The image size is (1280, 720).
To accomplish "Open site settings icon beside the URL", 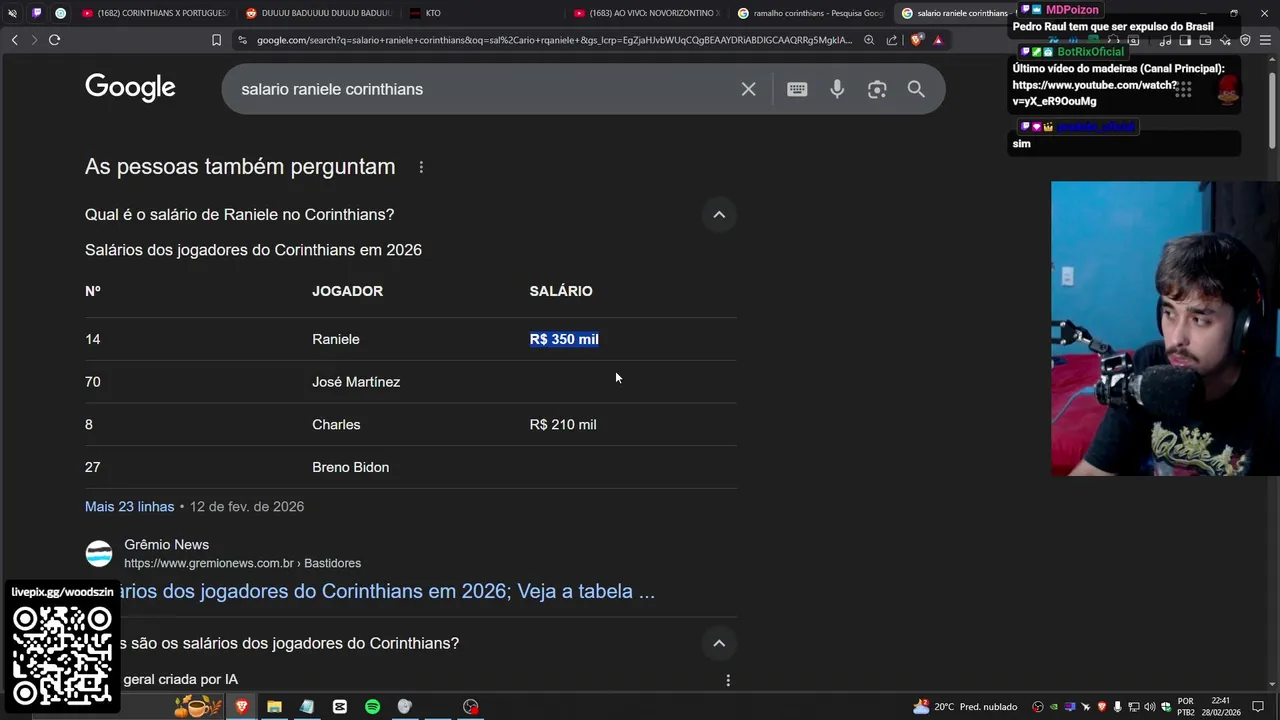I will tap(242, 40).
